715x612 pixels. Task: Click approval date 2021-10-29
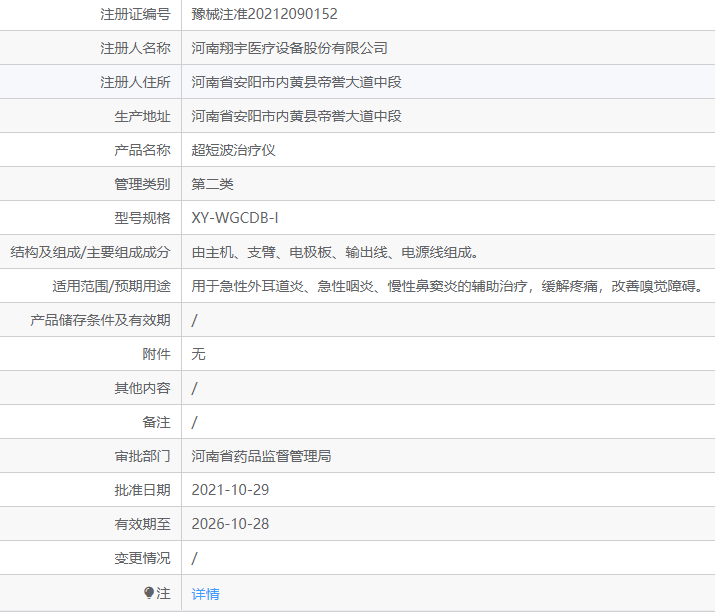230,490
